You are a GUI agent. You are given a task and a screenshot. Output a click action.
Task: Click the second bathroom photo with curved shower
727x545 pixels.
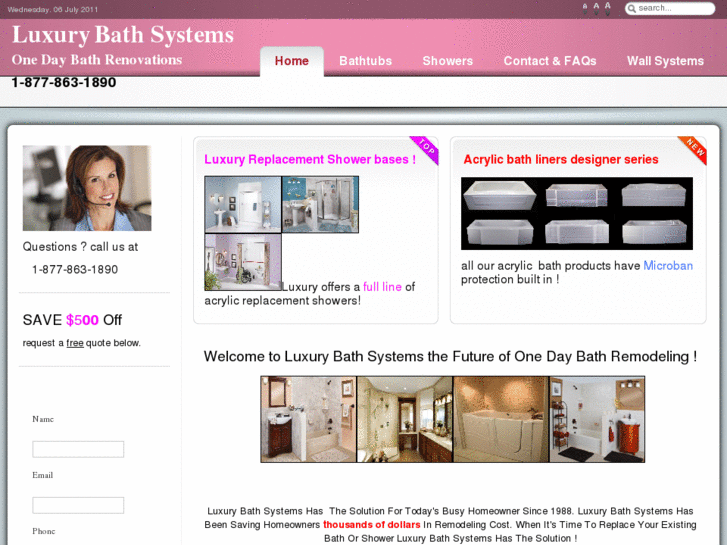coord(405,419)
